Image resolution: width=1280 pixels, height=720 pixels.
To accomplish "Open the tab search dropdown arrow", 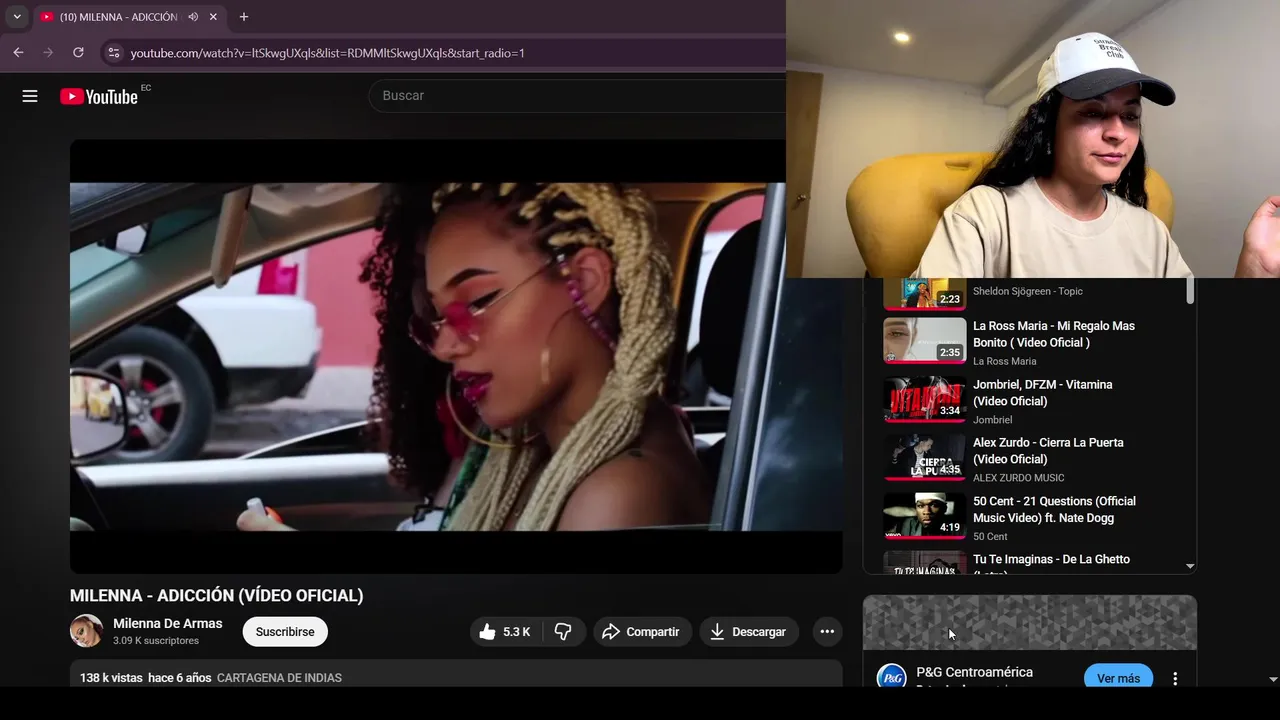I will (17, 17).
